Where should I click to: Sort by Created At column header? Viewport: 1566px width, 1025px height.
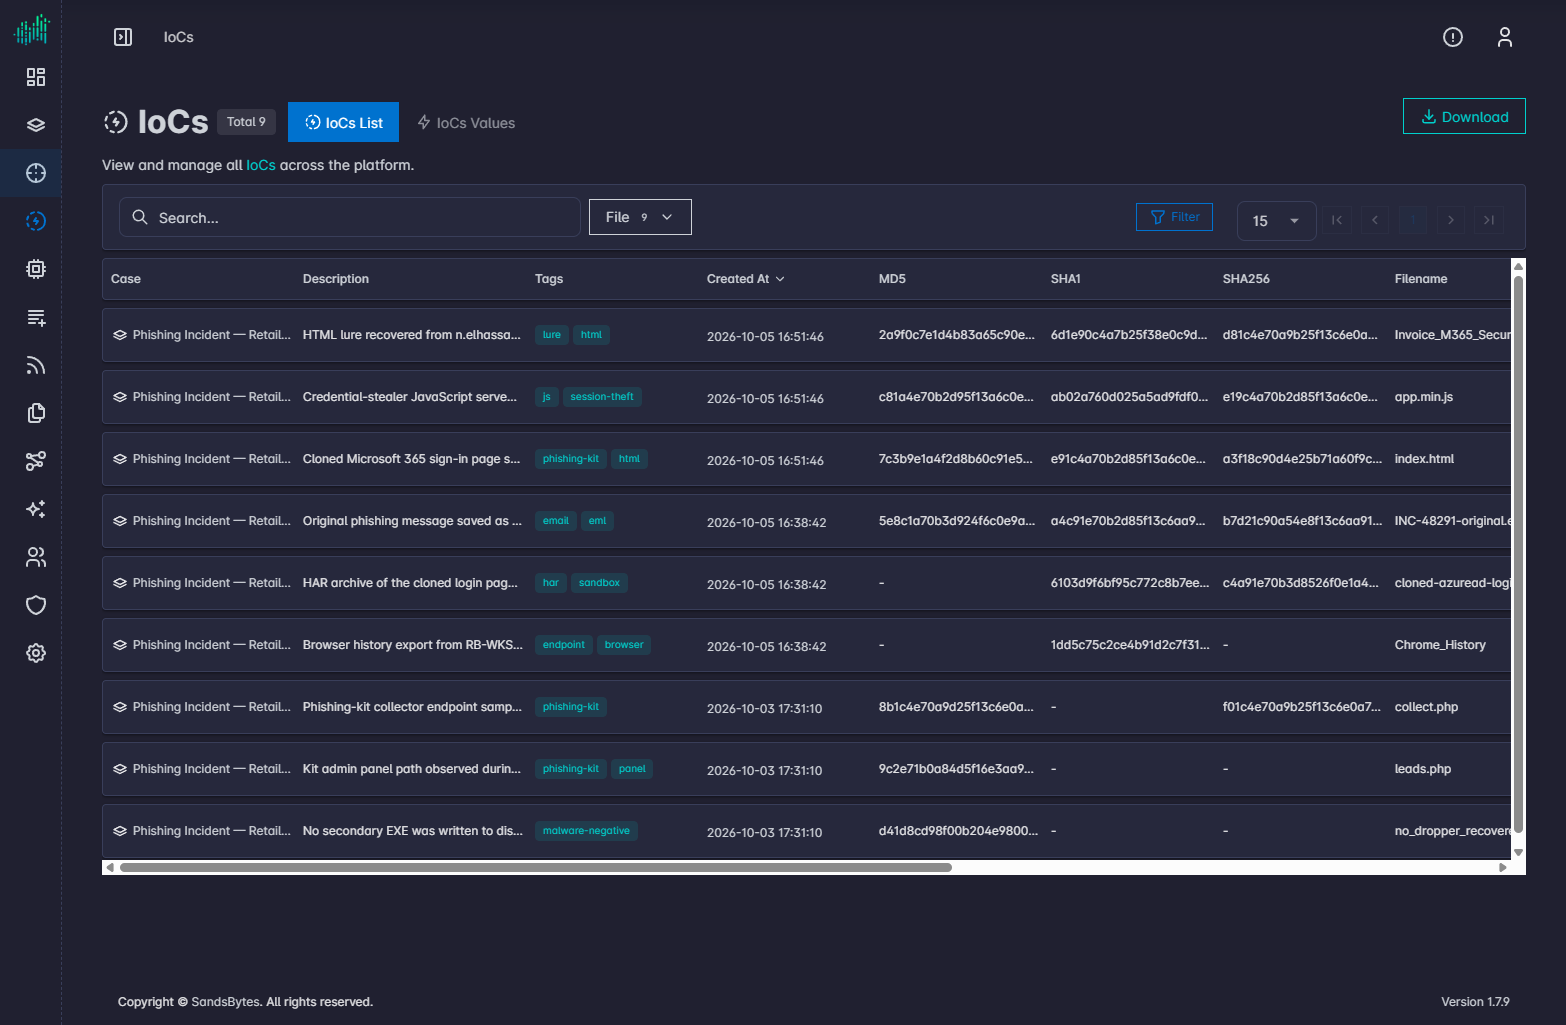point(745,279)
